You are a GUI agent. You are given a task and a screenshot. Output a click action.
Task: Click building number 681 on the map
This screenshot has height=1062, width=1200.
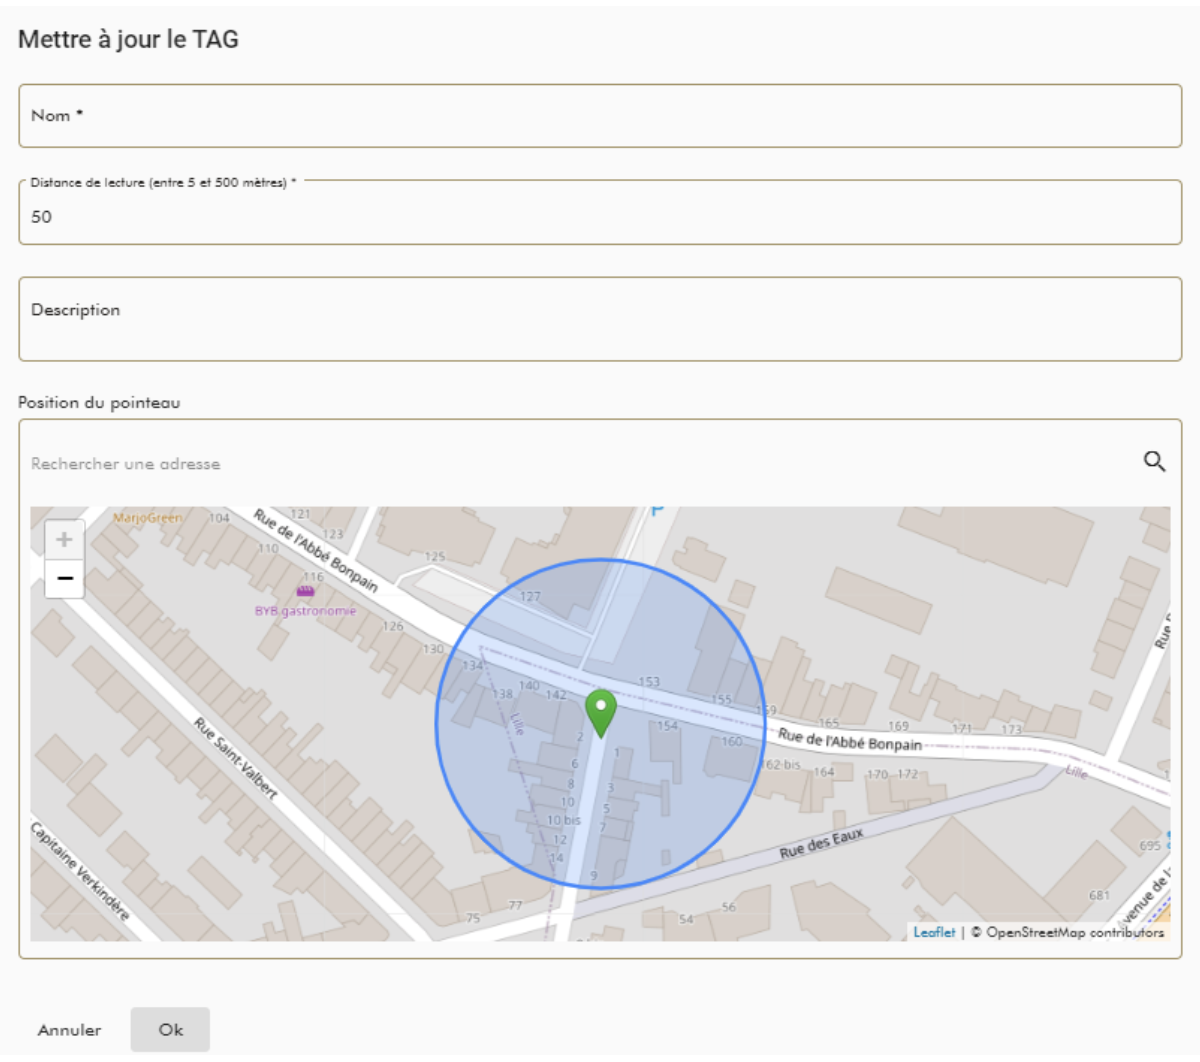coord(1099,895)
